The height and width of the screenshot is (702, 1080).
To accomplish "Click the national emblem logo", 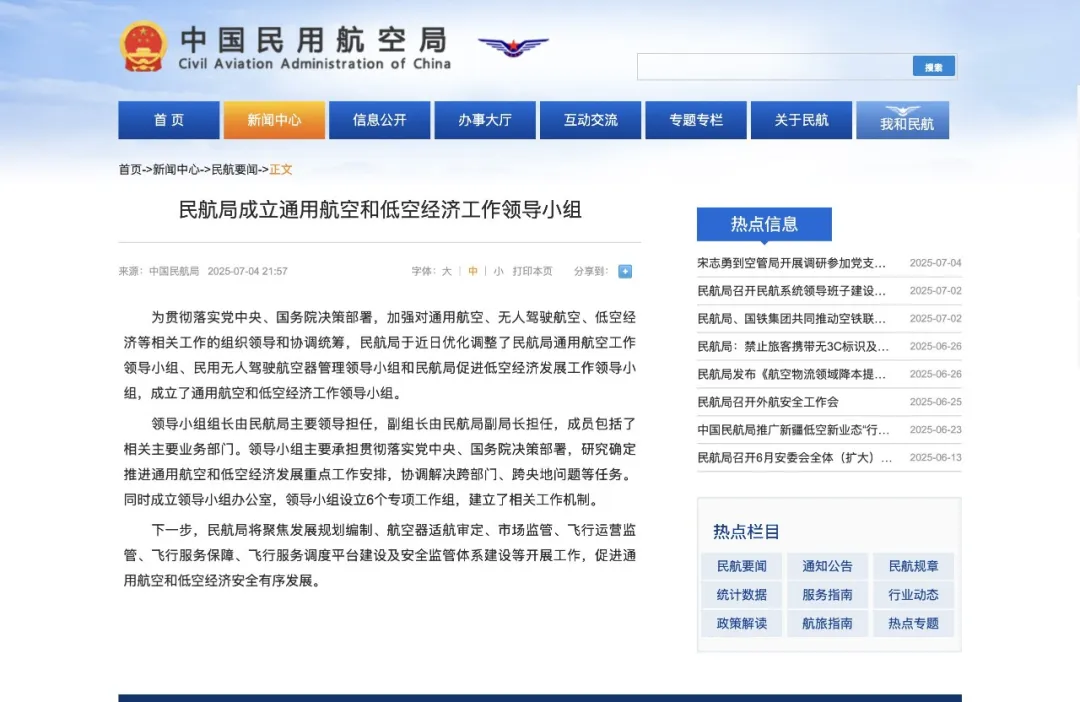I will 143,47.
